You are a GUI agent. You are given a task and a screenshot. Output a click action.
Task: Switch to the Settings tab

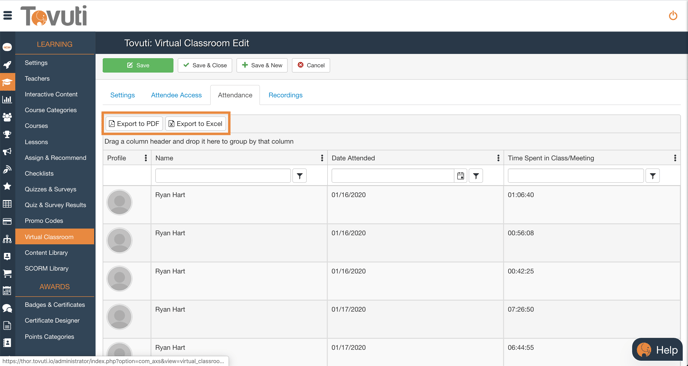point(122,95)
